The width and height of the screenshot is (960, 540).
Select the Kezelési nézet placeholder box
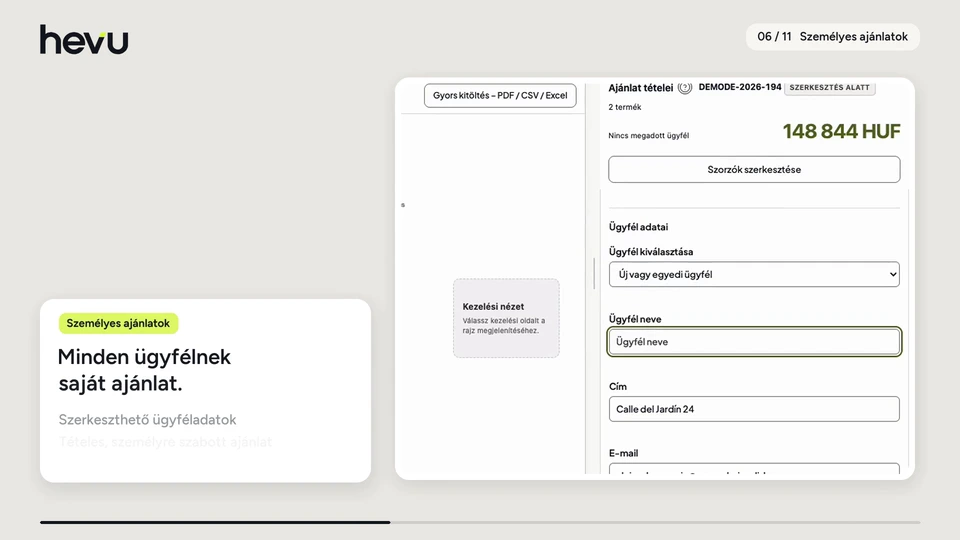pyautogui.click(x=506, y=318)
